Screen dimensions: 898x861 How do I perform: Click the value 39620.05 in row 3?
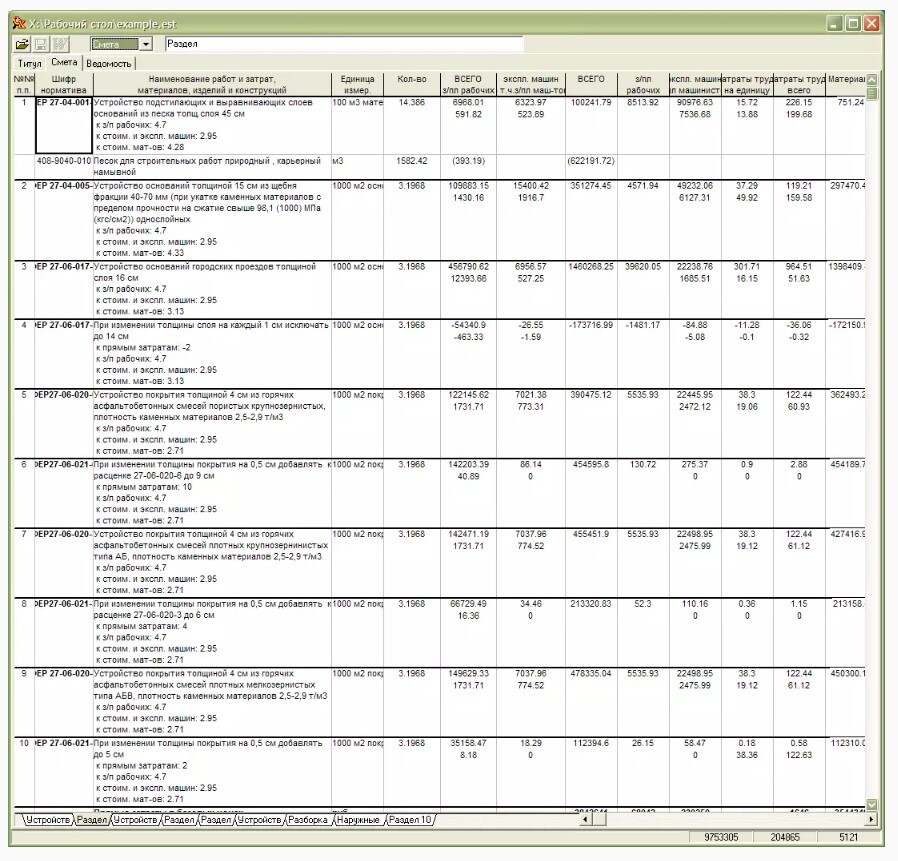coord(643,266)
